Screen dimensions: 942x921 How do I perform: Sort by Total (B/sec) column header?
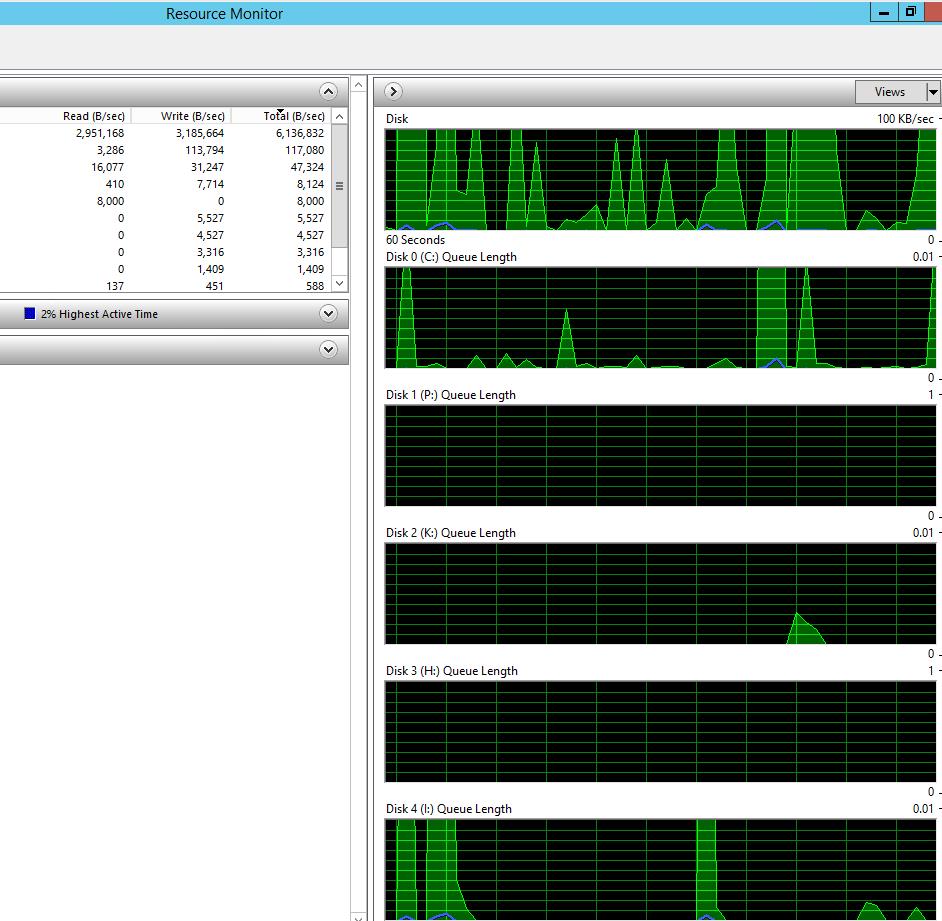[293, 116]
